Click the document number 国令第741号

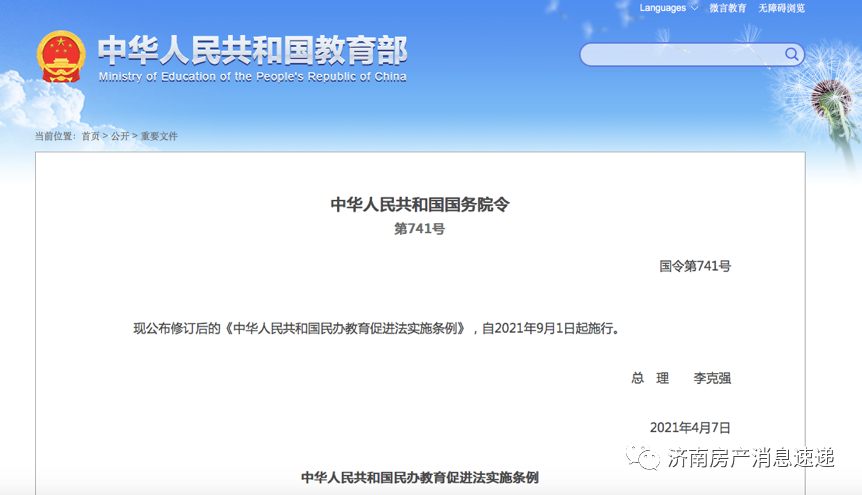tap(695, 266)
